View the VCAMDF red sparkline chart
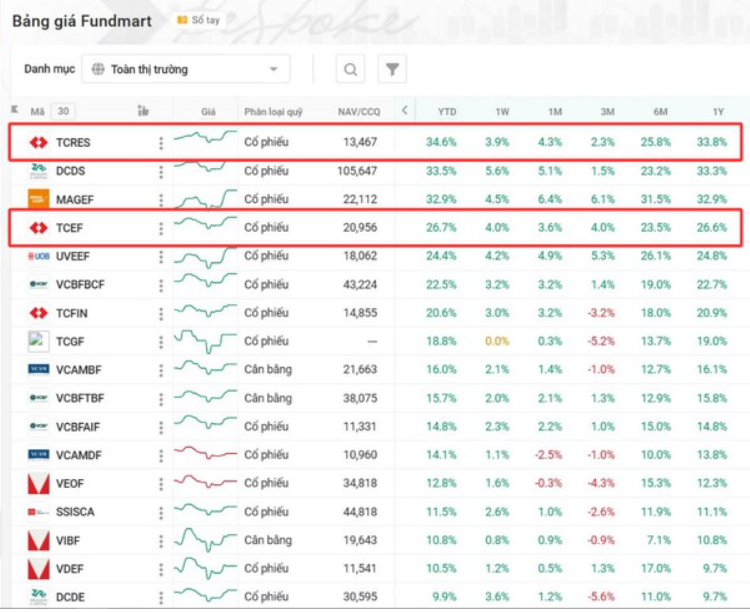750x613 pixels. (205, 452)
